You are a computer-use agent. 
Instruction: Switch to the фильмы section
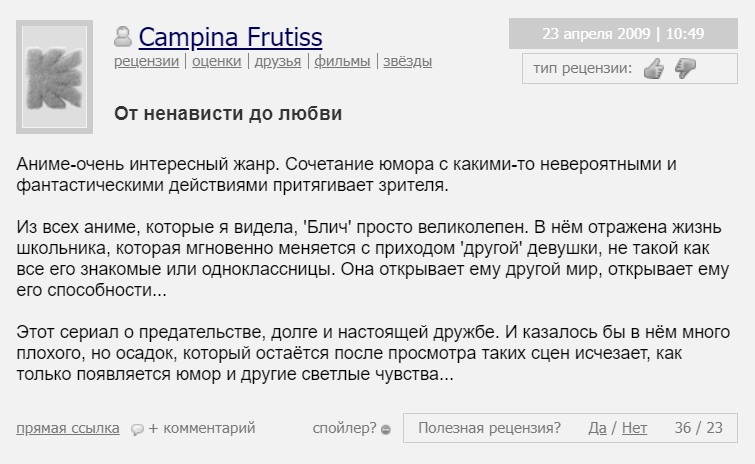click(342, 61)
